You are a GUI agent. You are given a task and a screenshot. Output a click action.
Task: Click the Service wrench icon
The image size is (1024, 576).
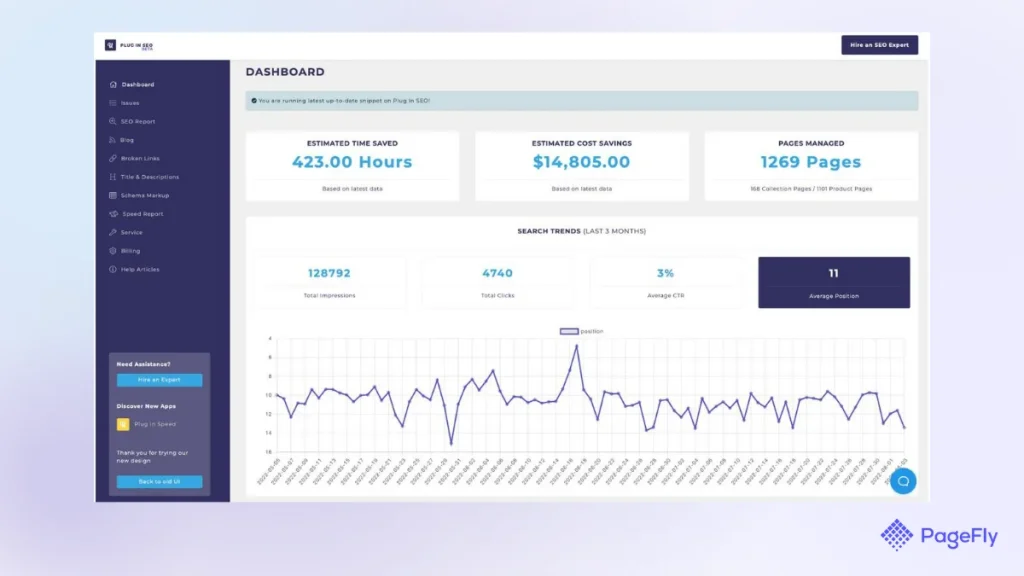113,232
